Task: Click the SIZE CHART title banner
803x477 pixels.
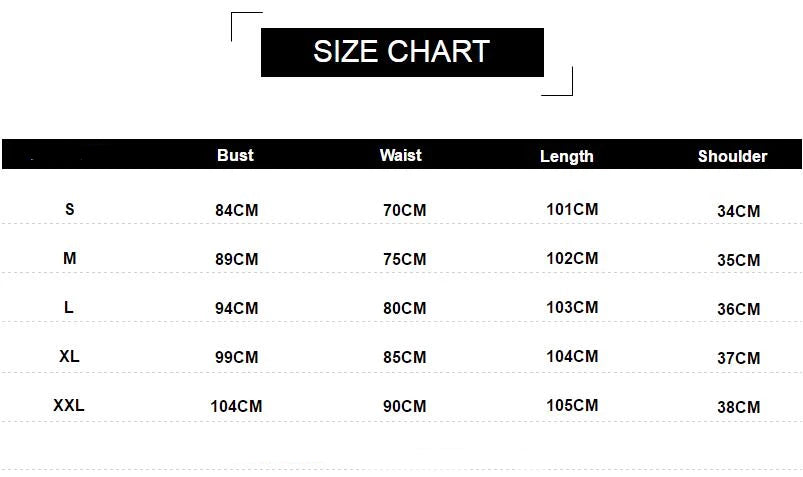Action: (x=402, y=52)
